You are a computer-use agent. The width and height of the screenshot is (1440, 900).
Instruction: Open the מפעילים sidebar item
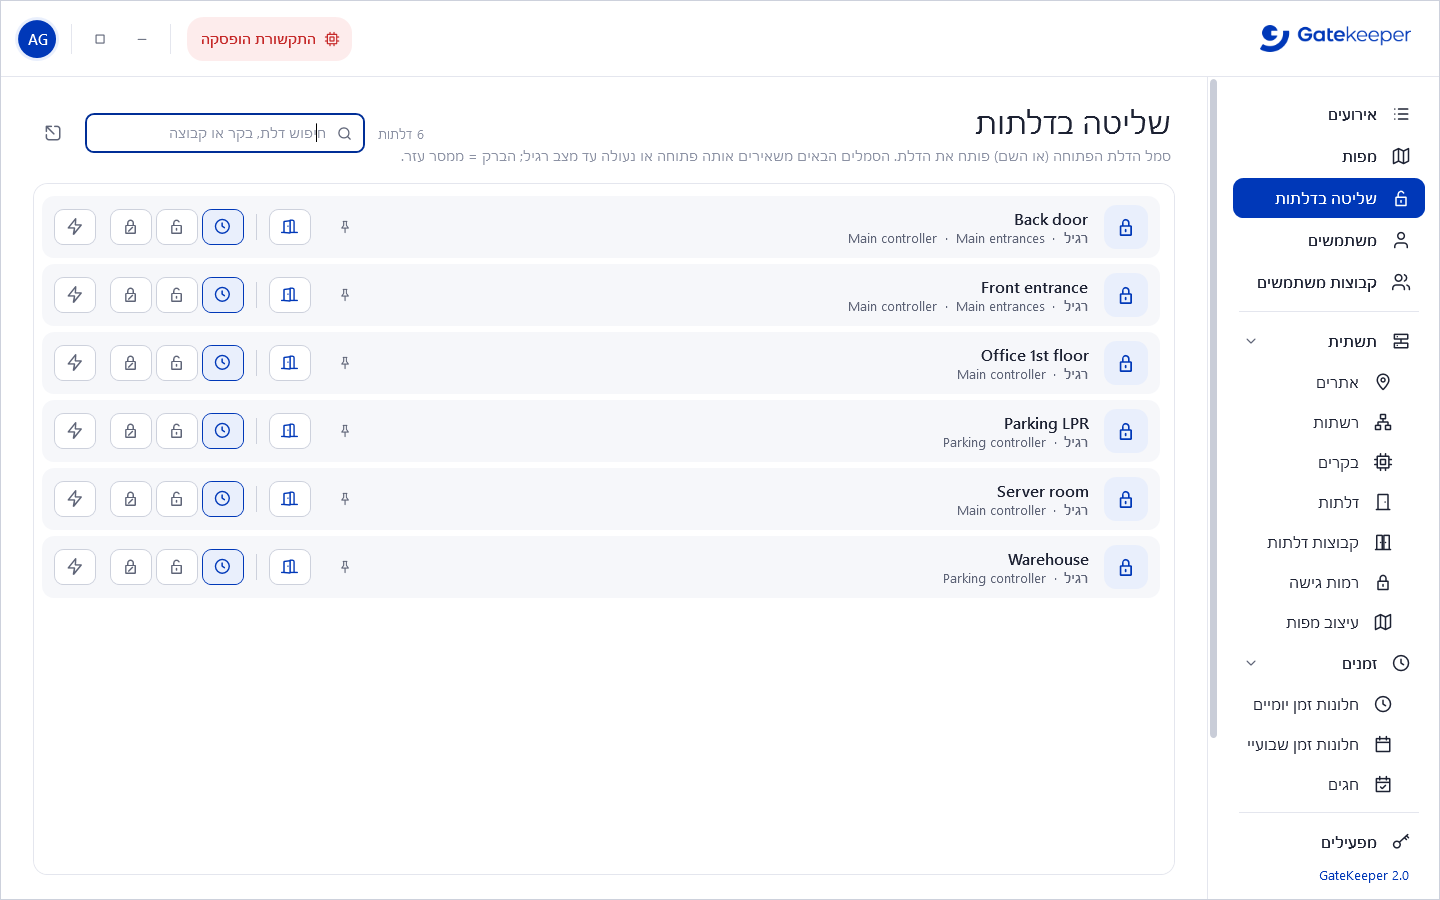[x=1329, y=842]
